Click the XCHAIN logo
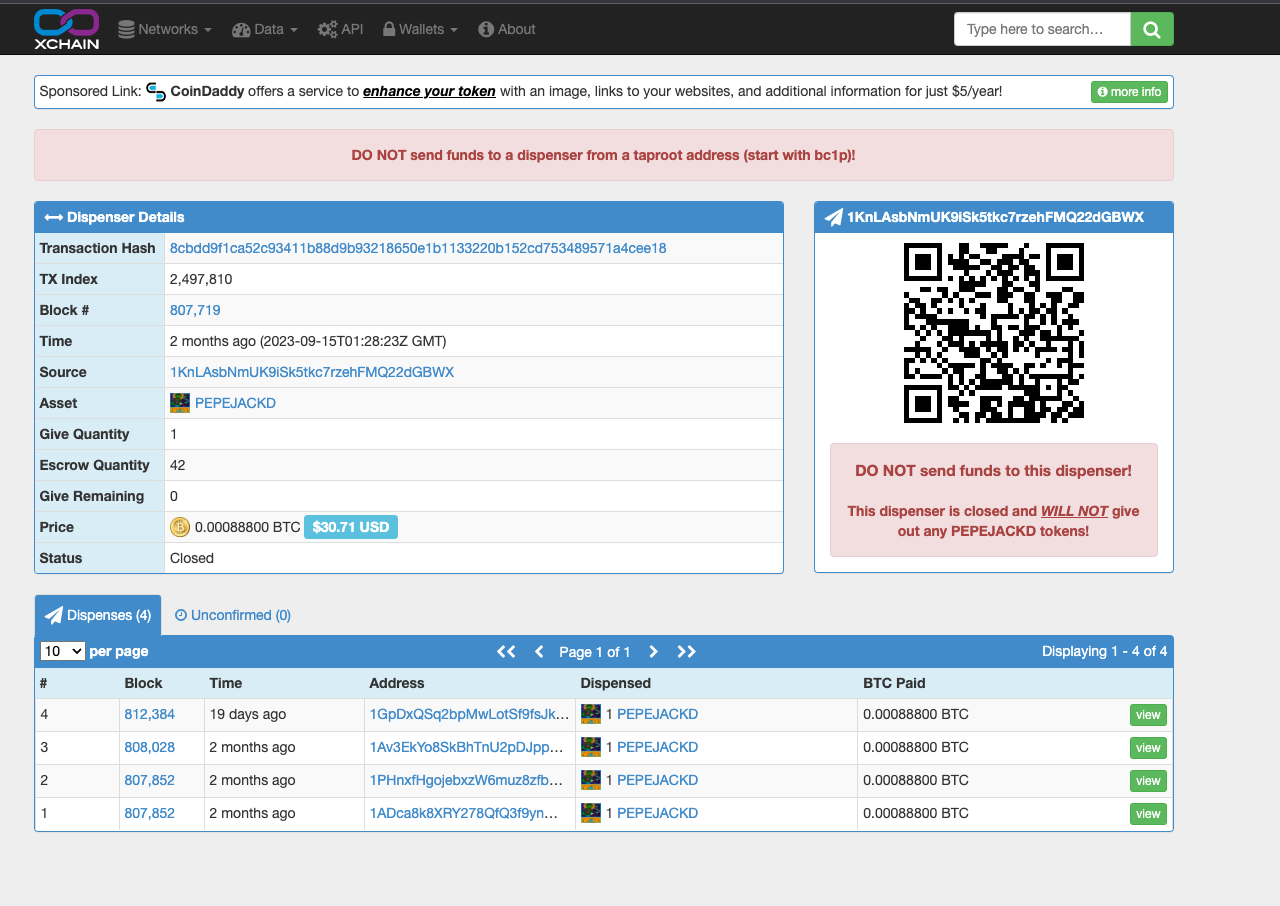This screenshot has width=1280, height=906. (66, 29)
